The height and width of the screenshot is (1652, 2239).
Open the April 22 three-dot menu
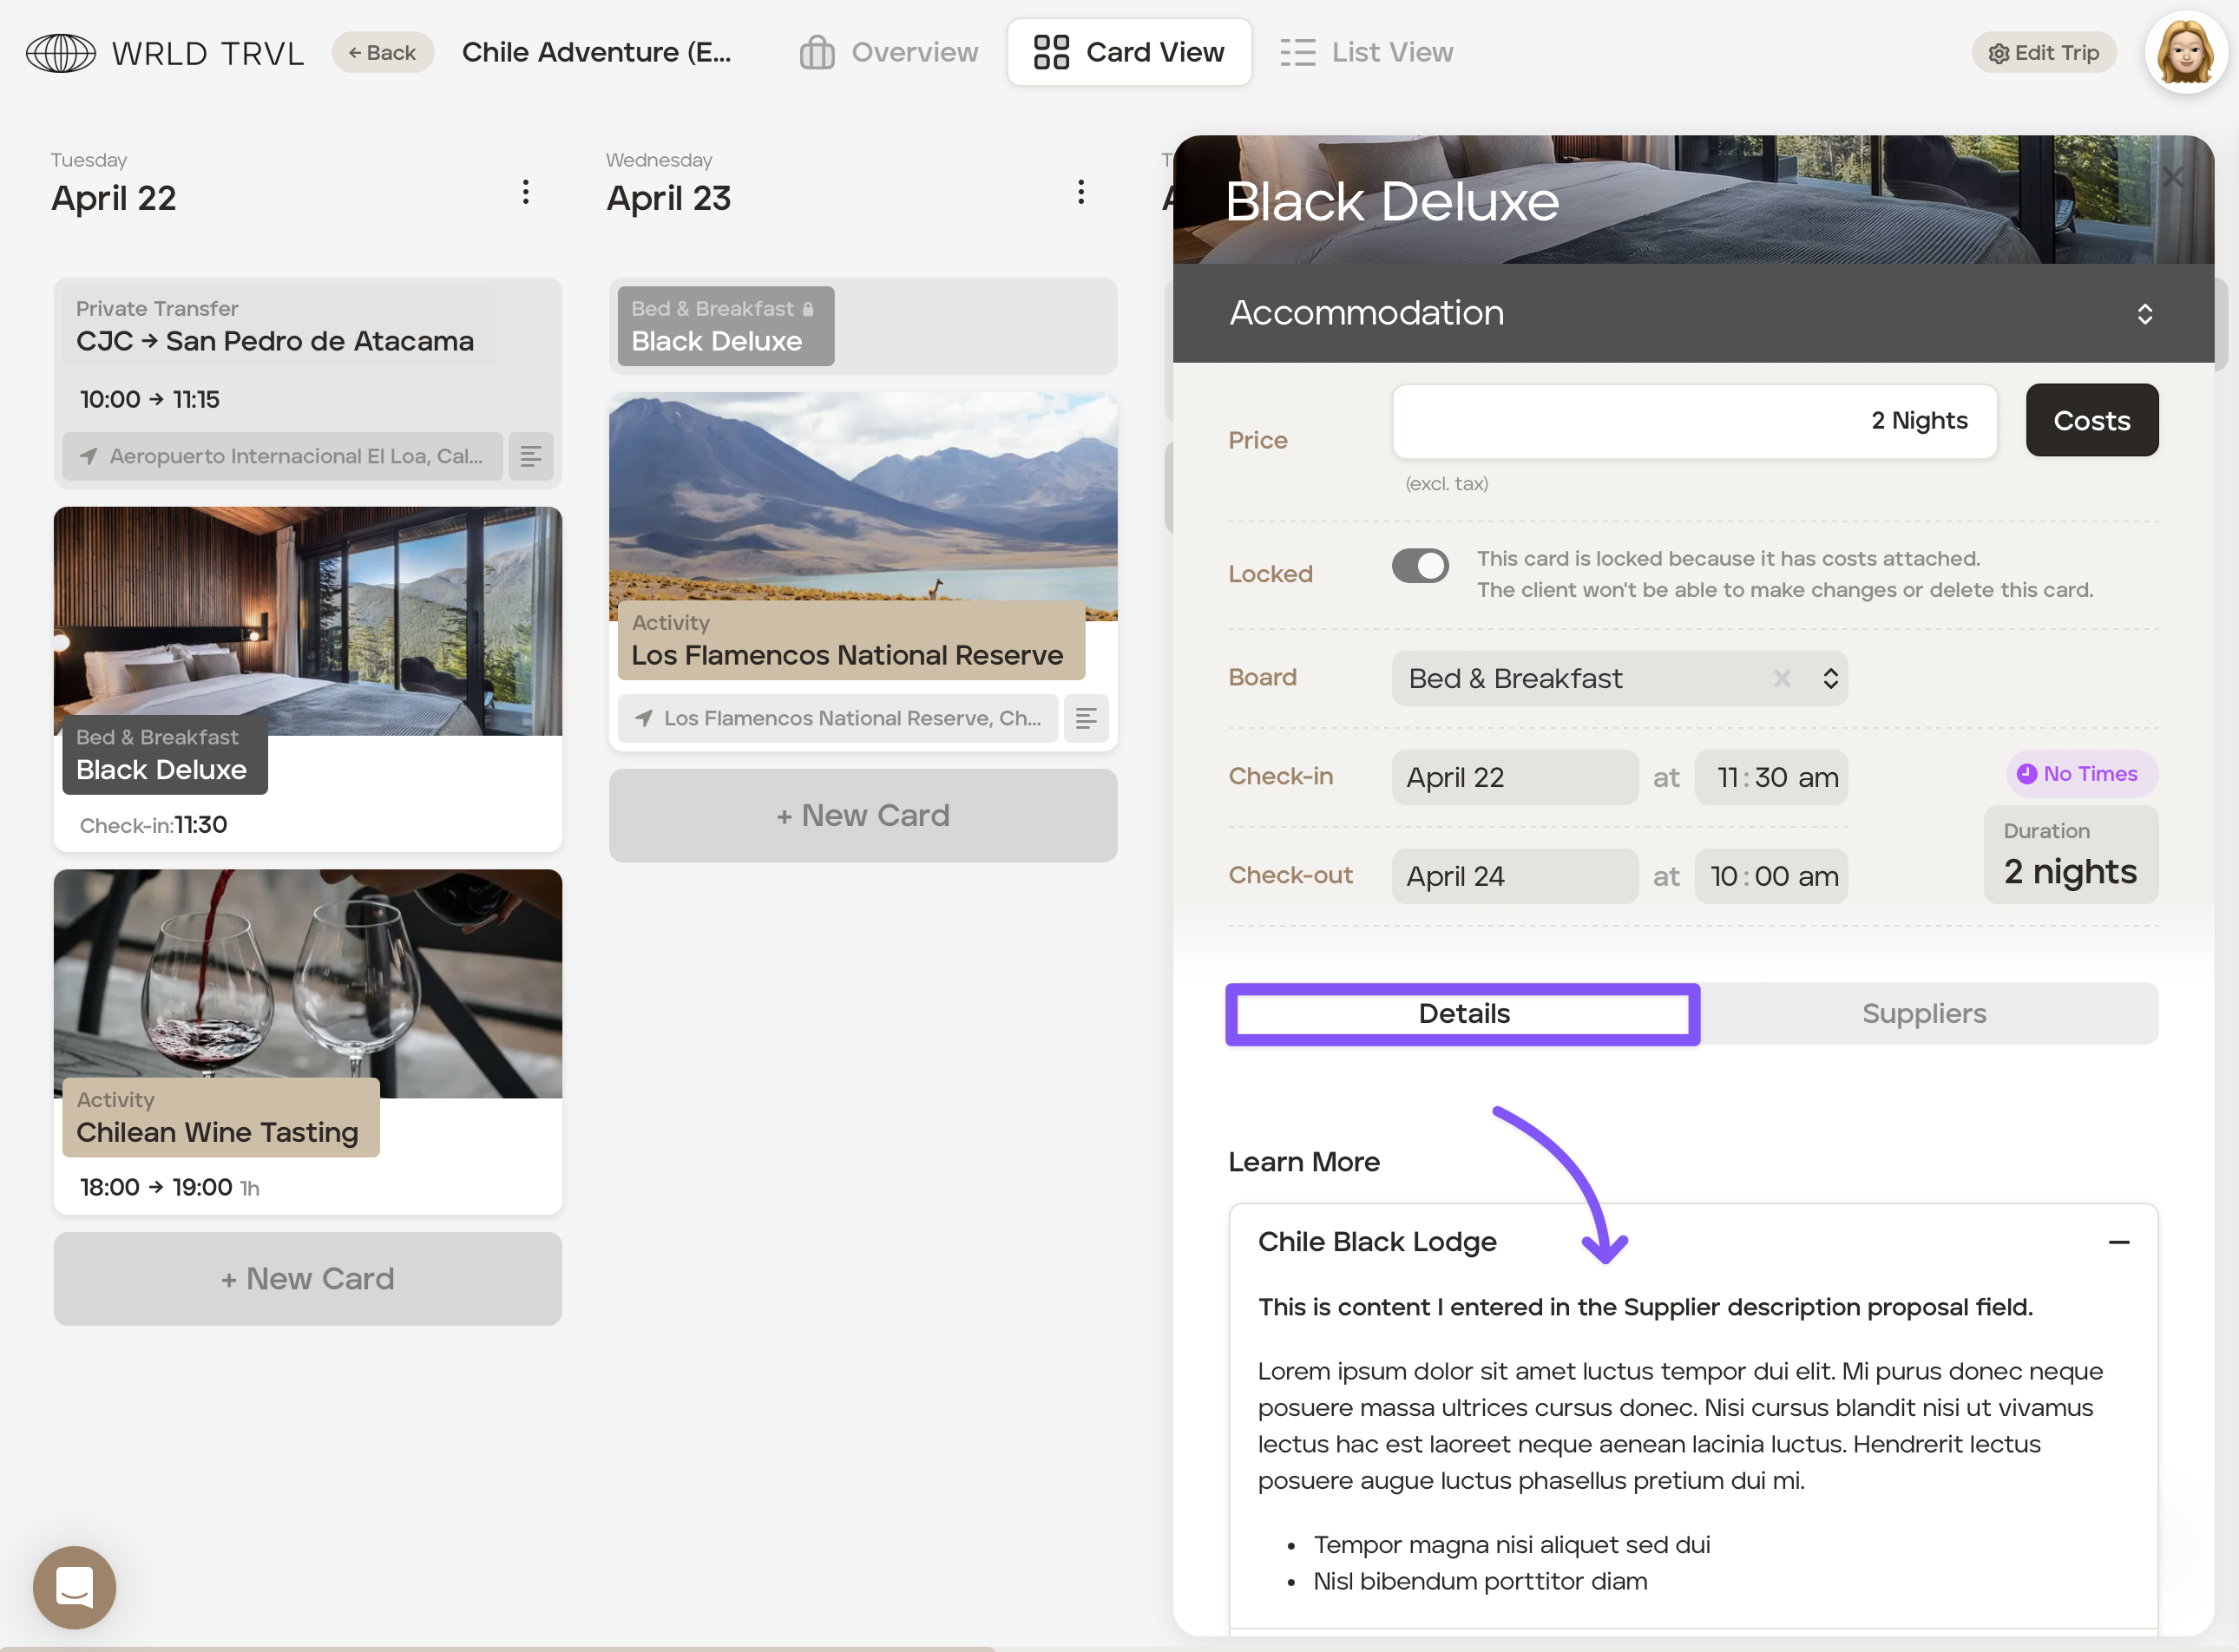[526, 192]
